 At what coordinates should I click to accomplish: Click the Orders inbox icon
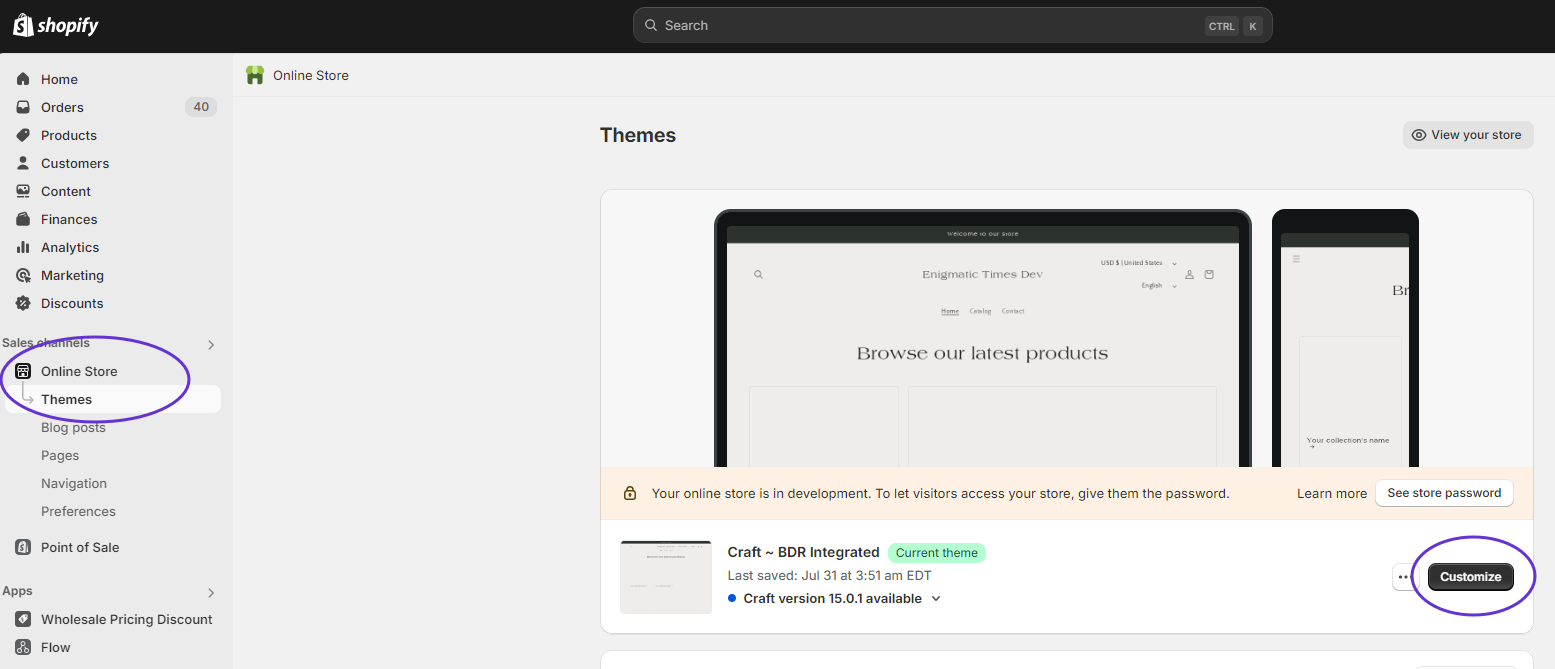(23, 107)
